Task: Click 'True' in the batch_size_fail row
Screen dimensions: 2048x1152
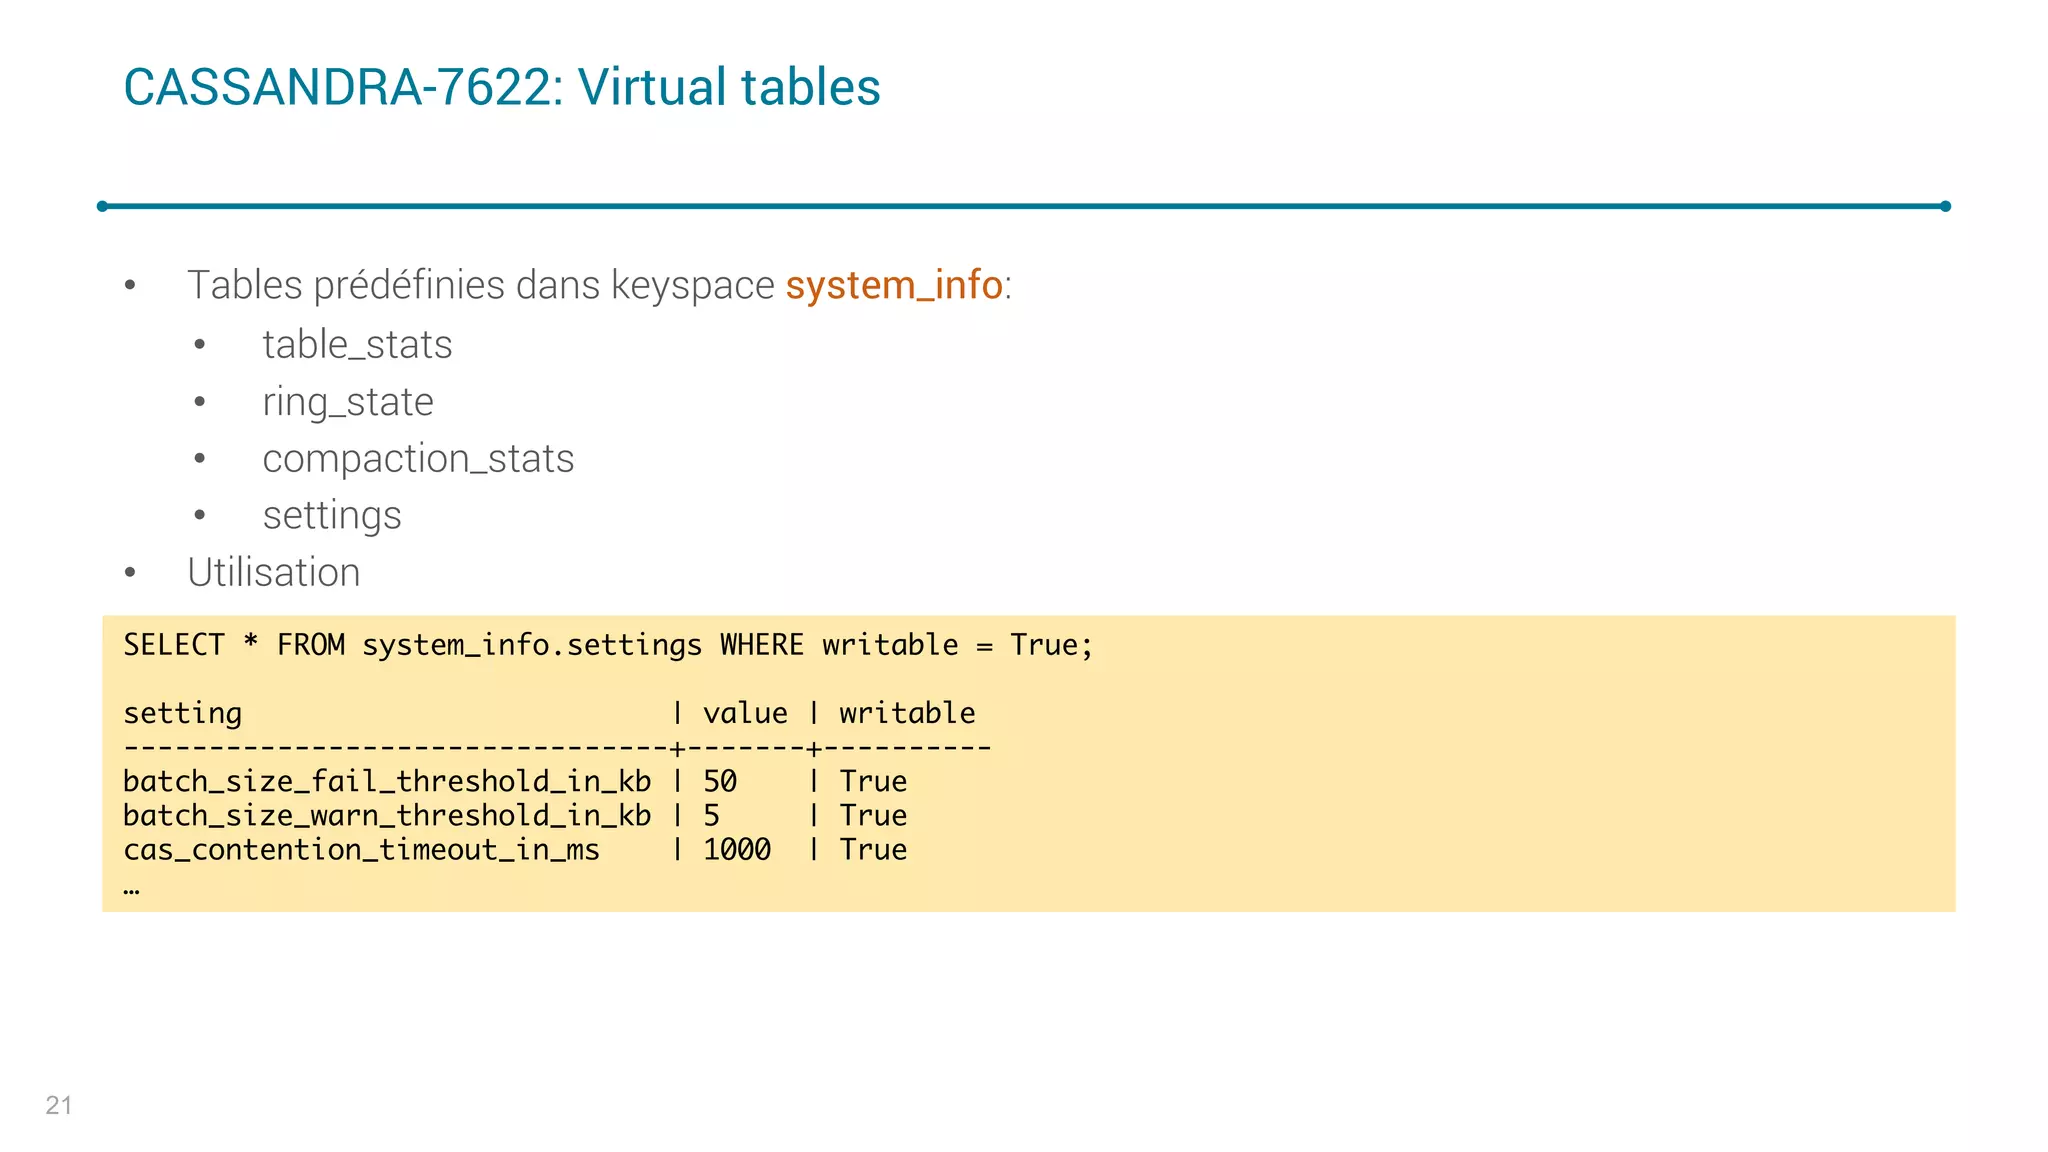Action: point(873,781)
